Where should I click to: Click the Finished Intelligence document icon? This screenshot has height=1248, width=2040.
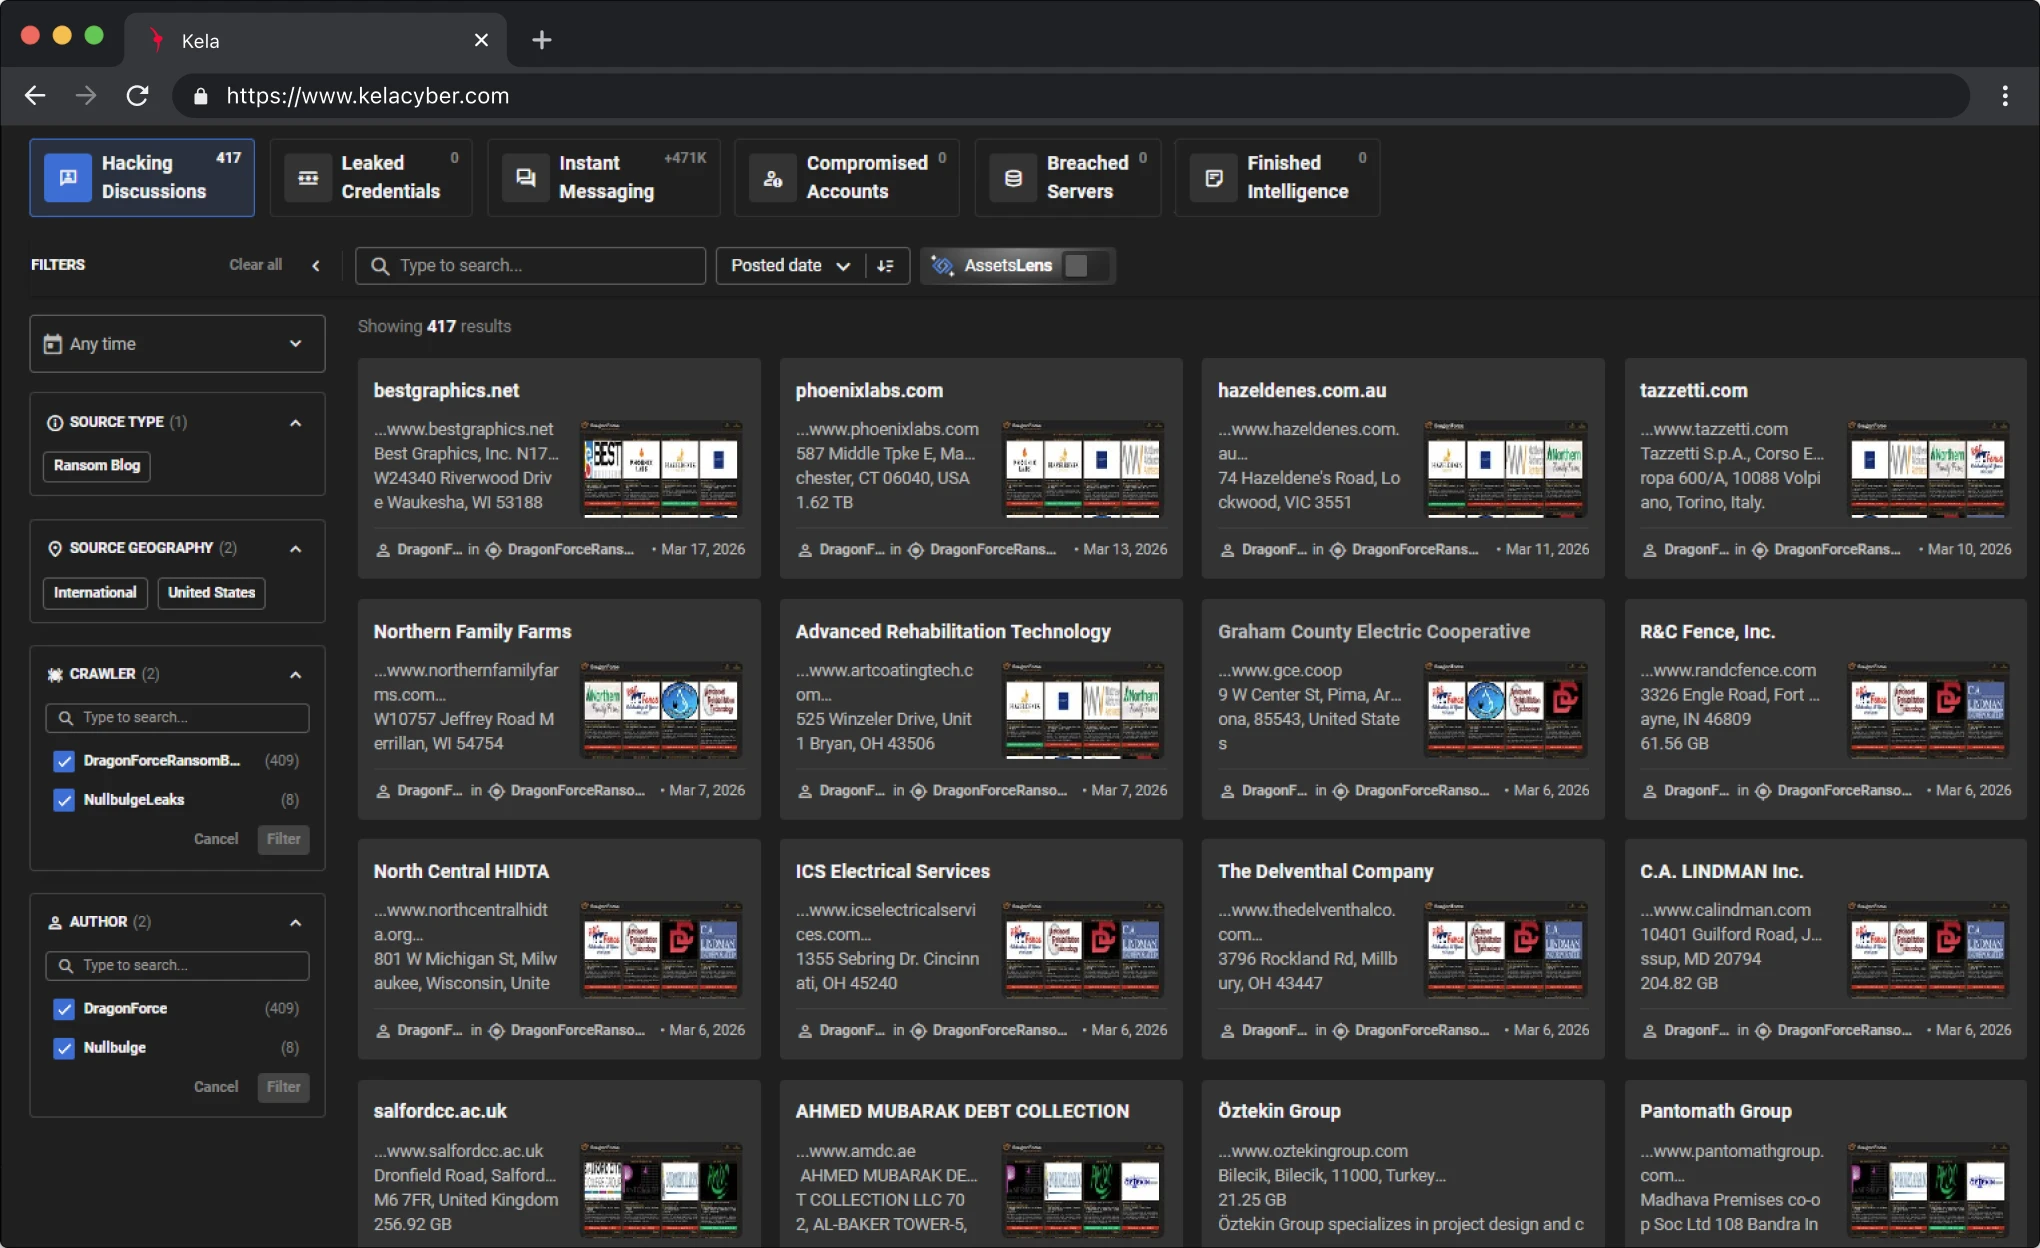1214,178
